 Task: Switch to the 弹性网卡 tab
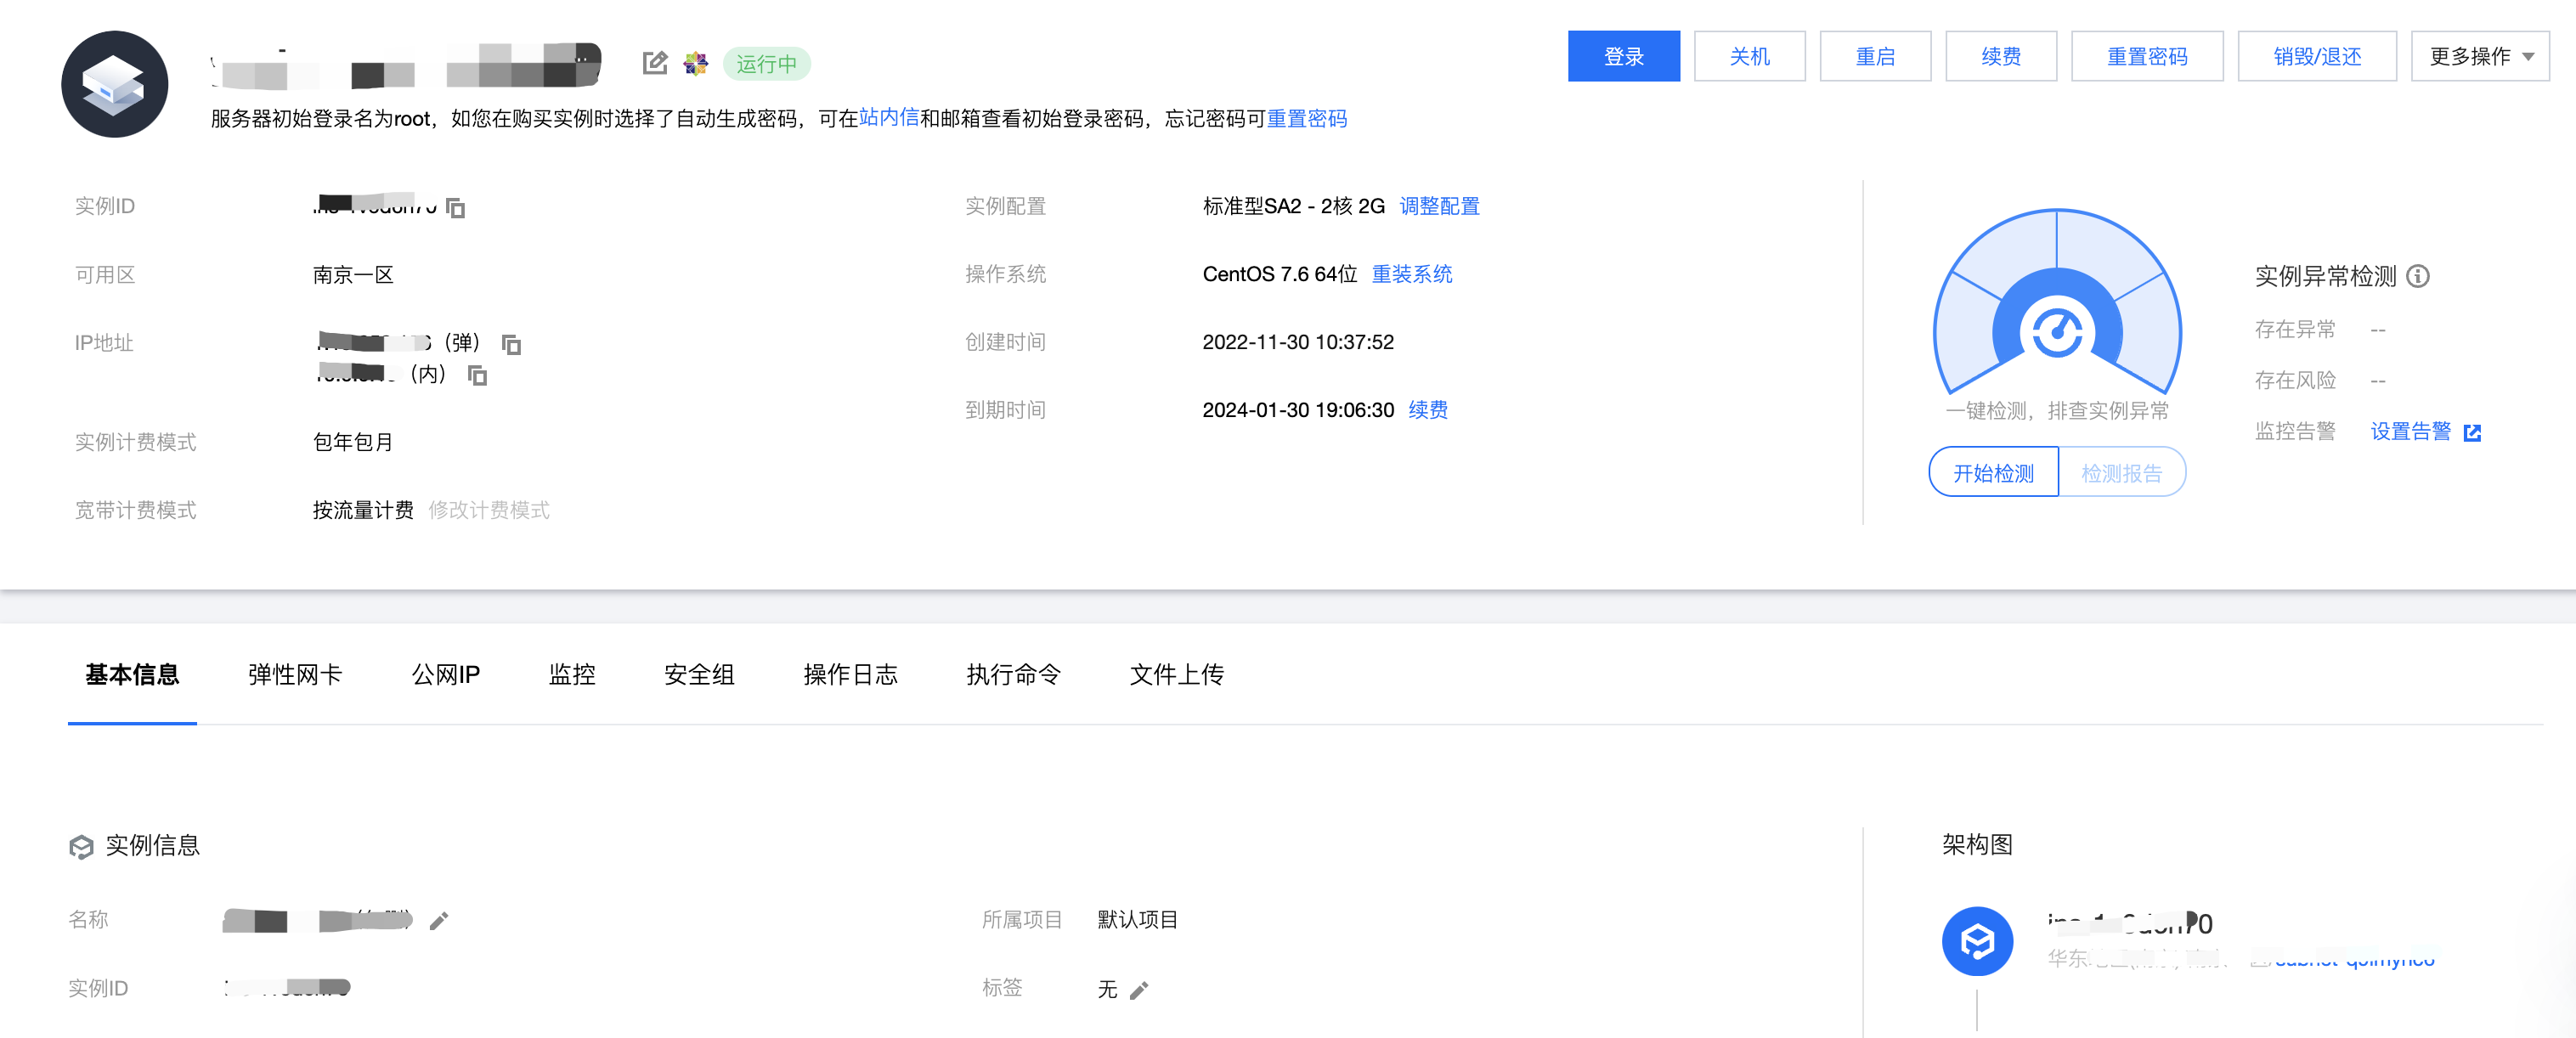295,674
